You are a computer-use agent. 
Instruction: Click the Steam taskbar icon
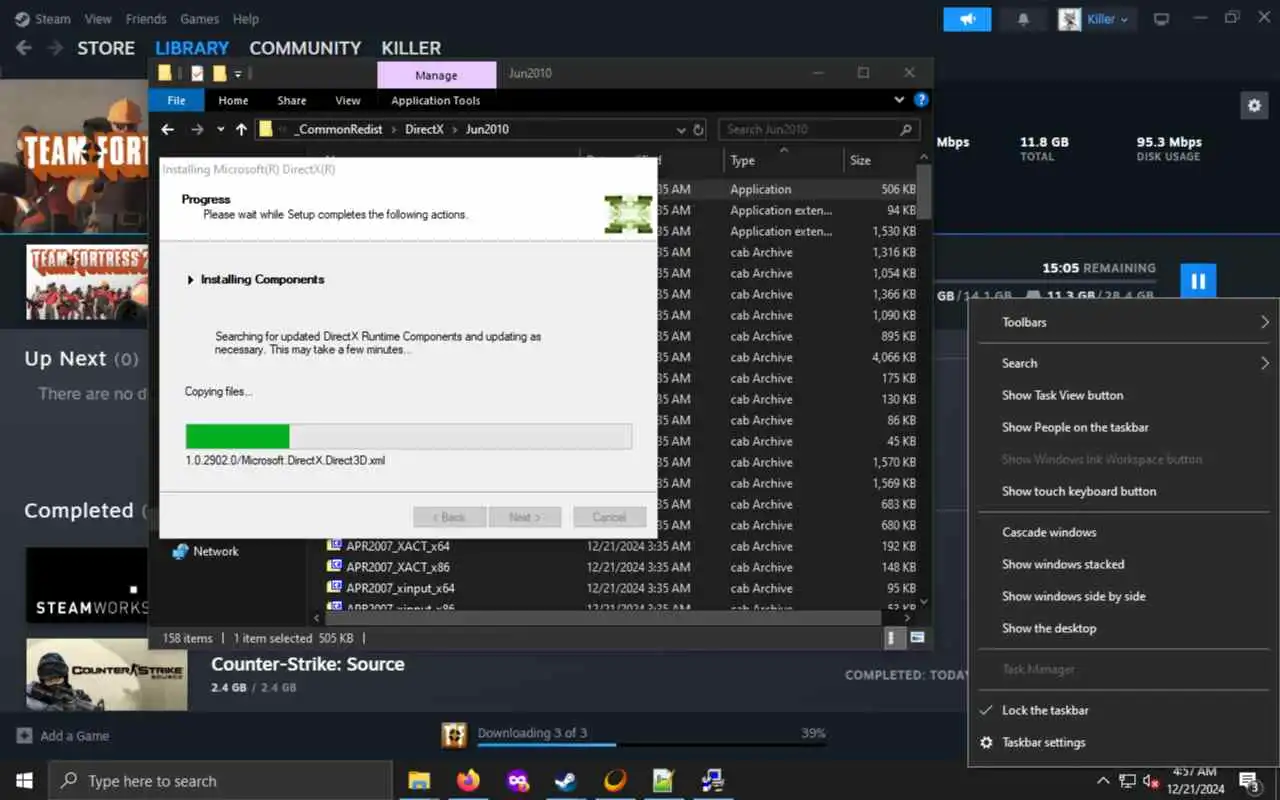(566, 781)
